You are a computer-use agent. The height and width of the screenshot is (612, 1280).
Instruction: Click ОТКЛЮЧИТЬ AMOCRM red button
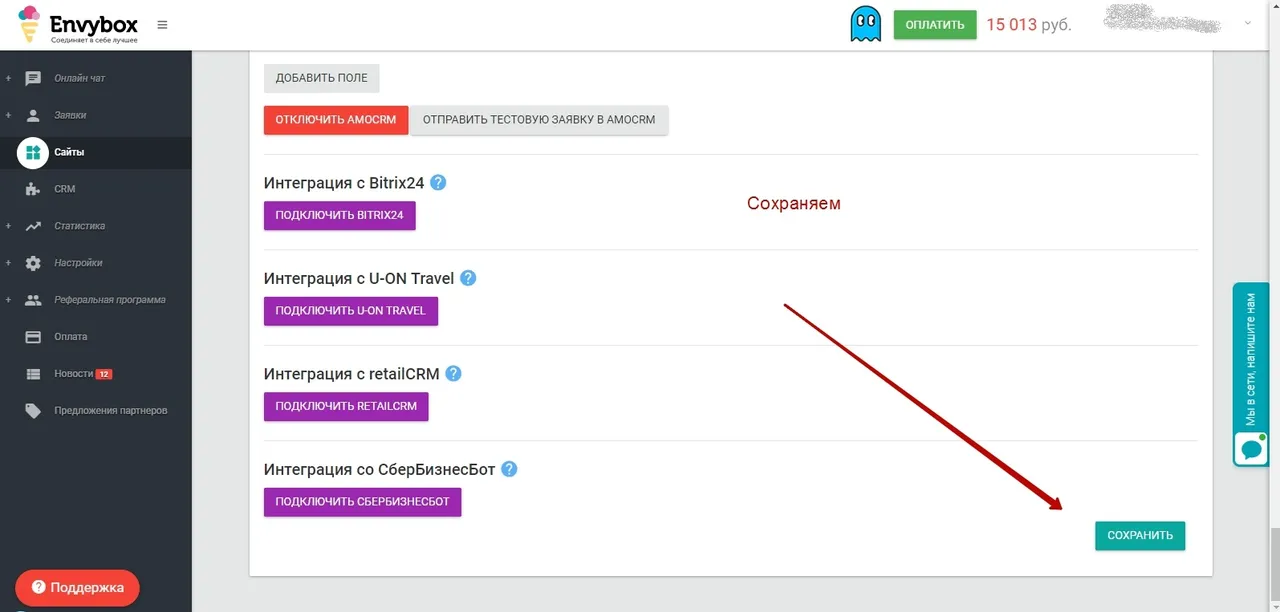pyautogui.click(x=335, y=120)
